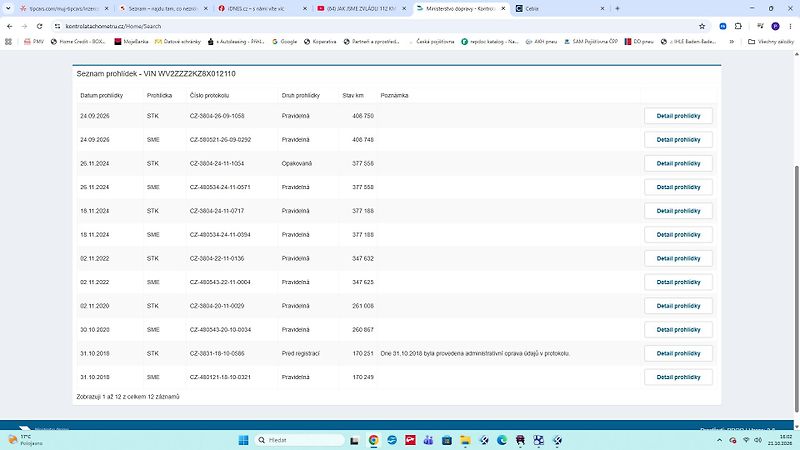Switch to Cebia tab
800x450 pixels.
click(559, 9)
